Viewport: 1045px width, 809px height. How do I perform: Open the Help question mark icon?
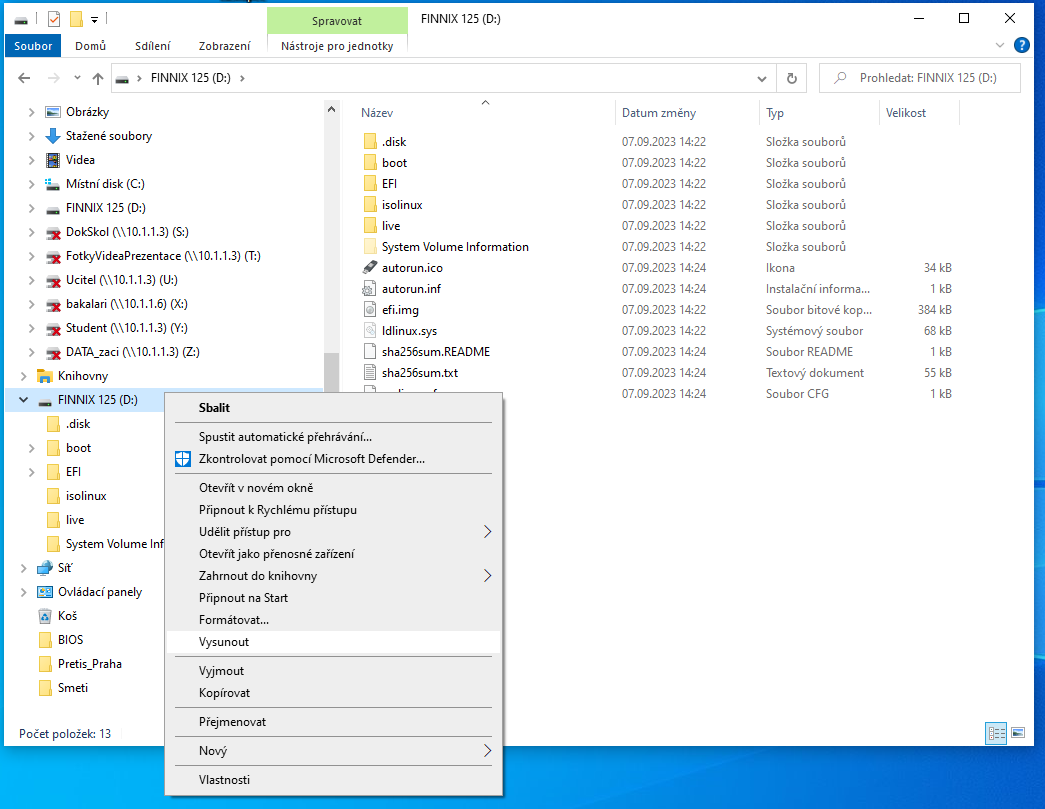(x=1022, y=45)
